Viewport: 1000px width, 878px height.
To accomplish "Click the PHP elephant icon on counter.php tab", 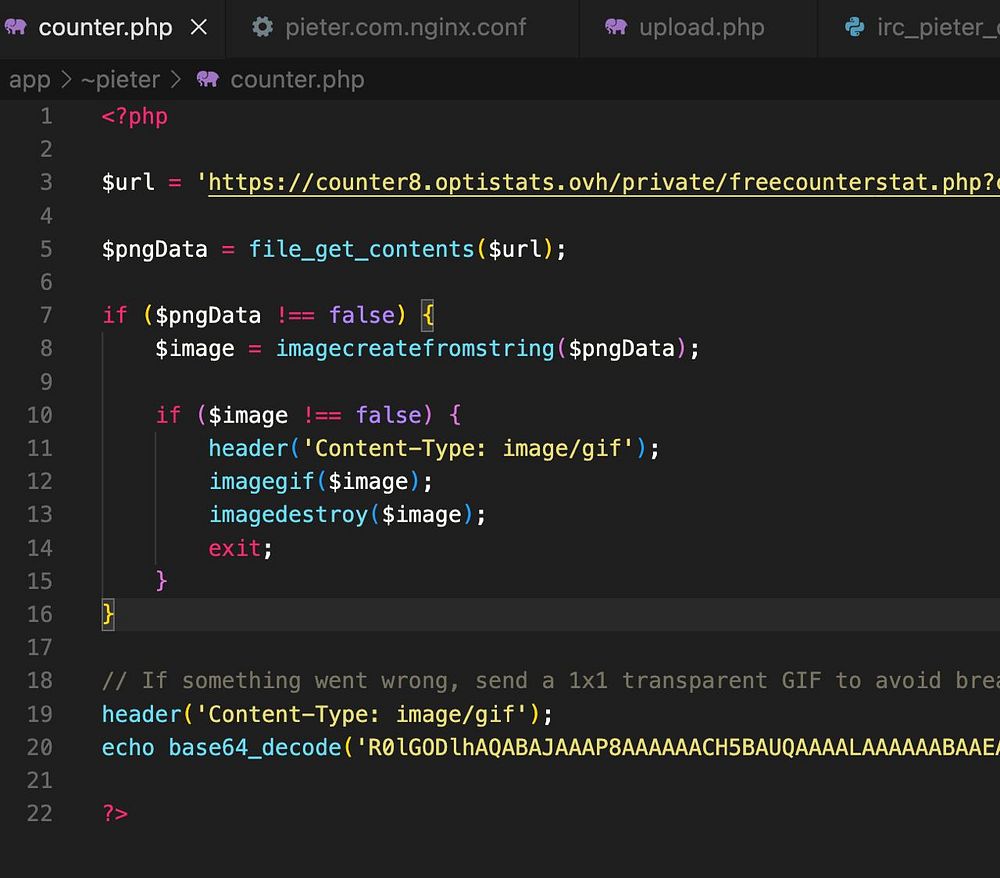I will pyautogui.click(x=16, y=27).
